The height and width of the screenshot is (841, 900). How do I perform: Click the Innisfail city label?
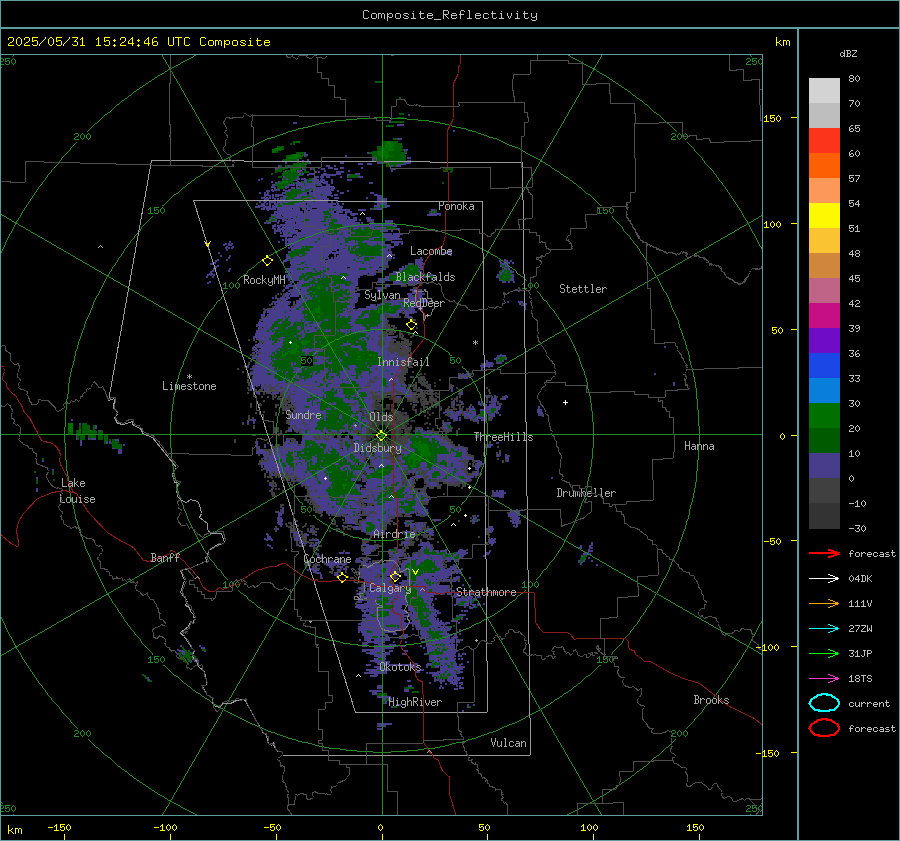click(403, 362)
